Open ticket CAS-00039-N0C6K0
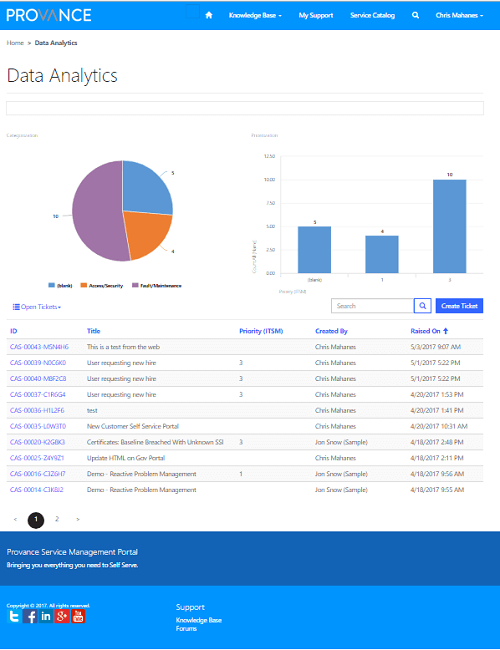Image resolution: width=500 pixels, height=650 pixels. pyautogui.click(x=38, y=363)
